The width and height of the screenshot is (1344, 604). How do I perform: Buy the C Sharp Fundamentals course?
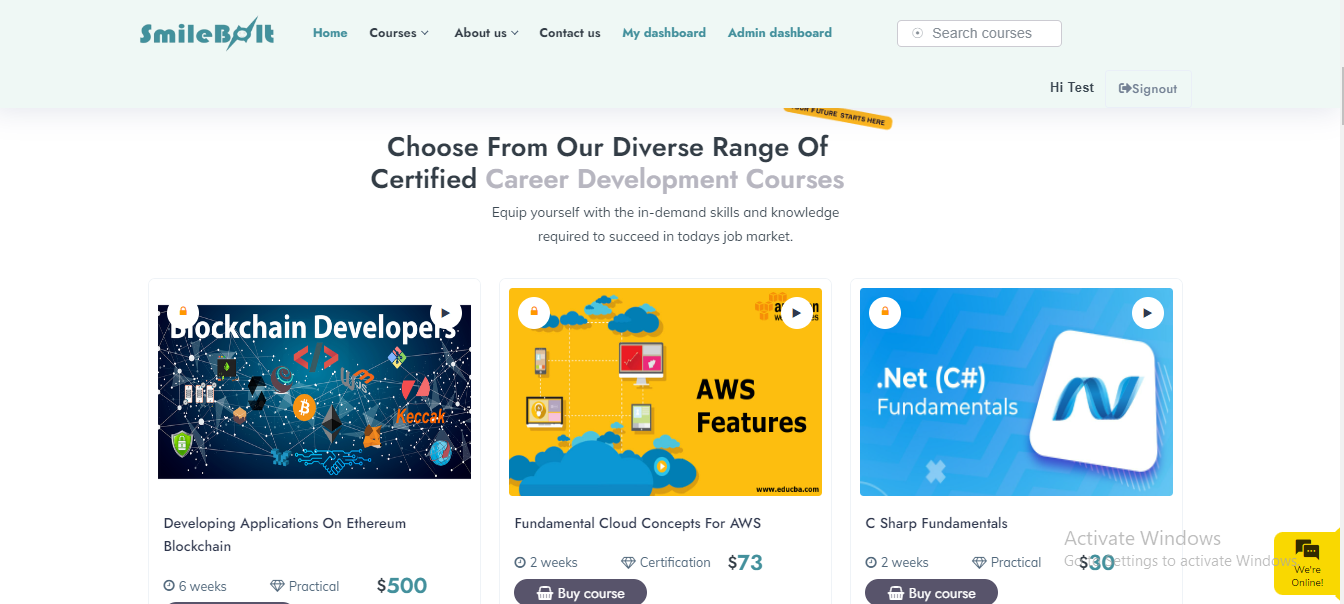tap(931, 593)
